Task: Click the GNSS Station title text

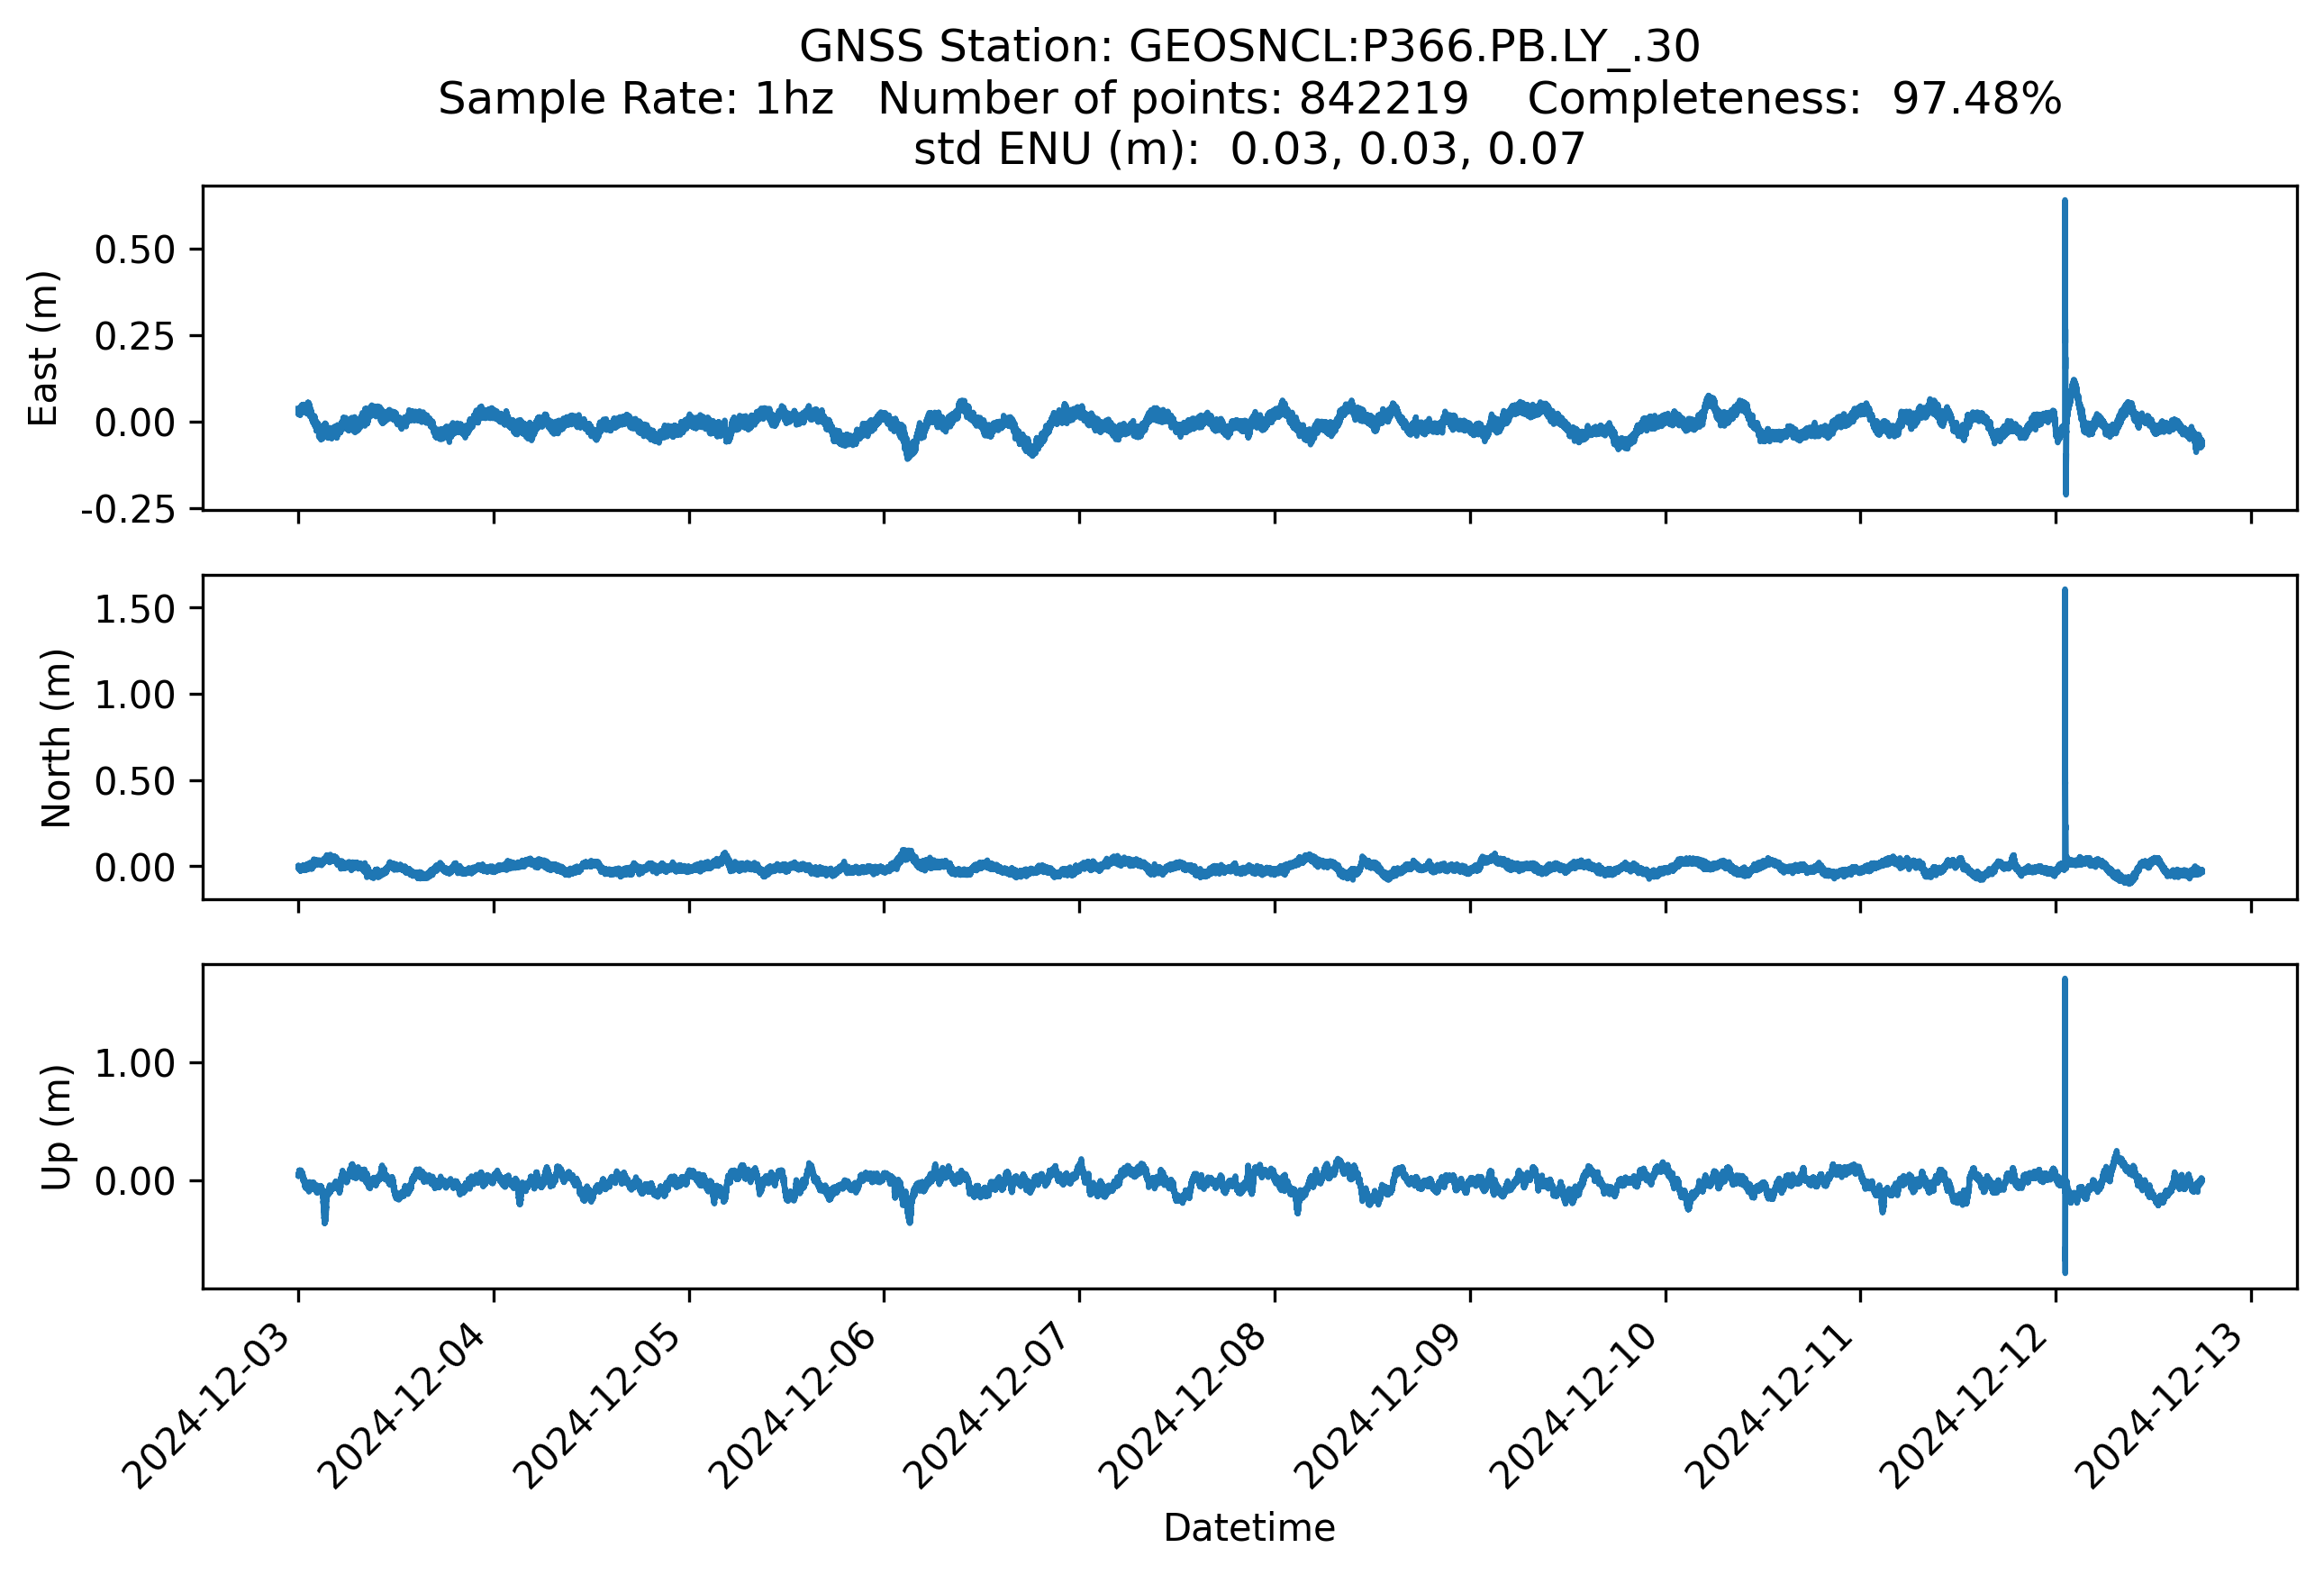Action: tap(1249, 47)
